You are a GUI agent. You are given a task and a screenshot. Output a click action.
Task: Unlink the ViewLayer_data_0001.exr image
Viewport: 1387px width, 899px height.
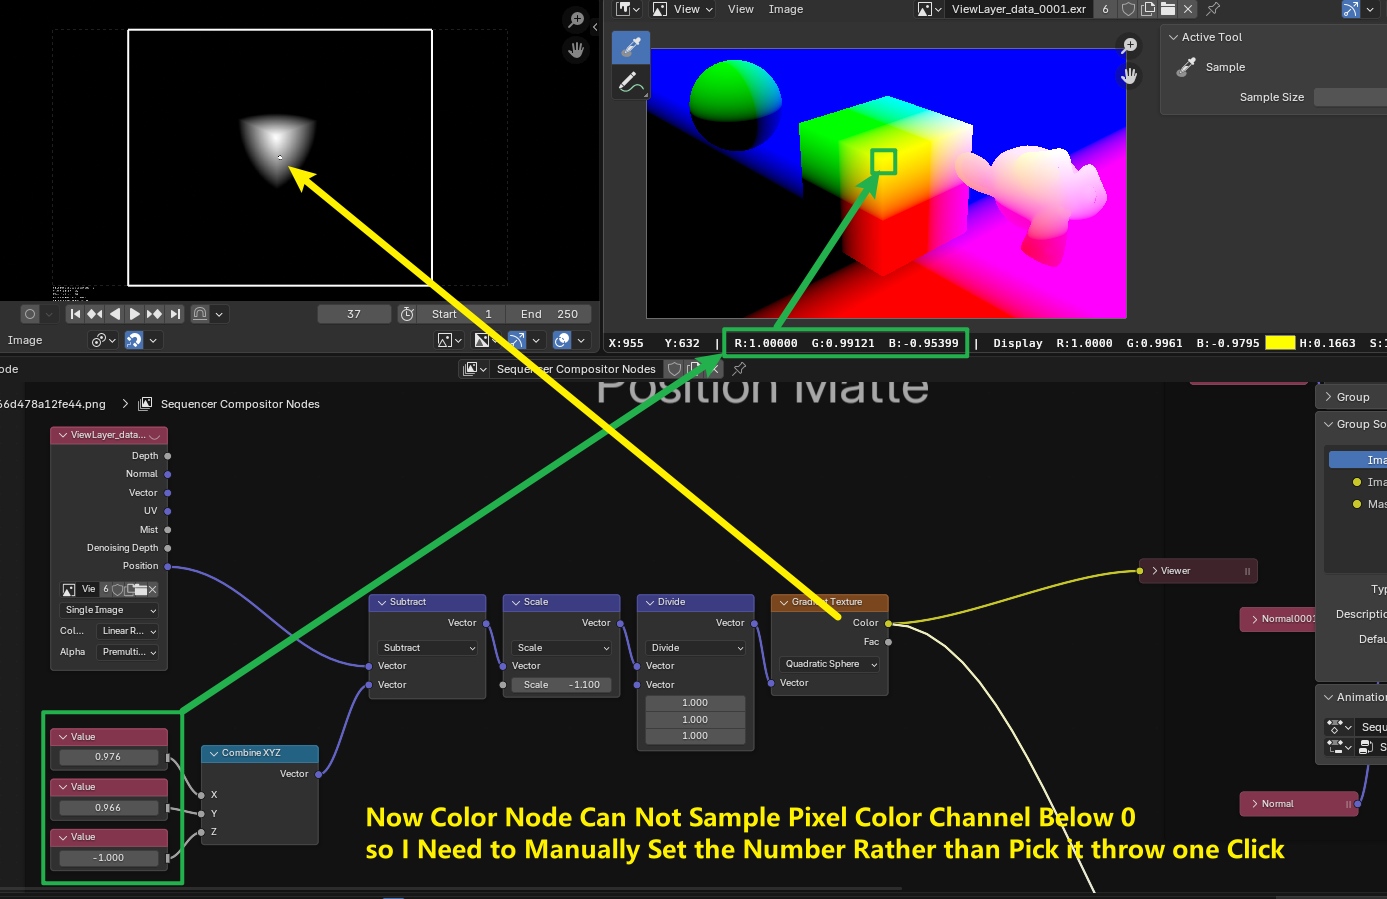click(x=1188, y=9)
